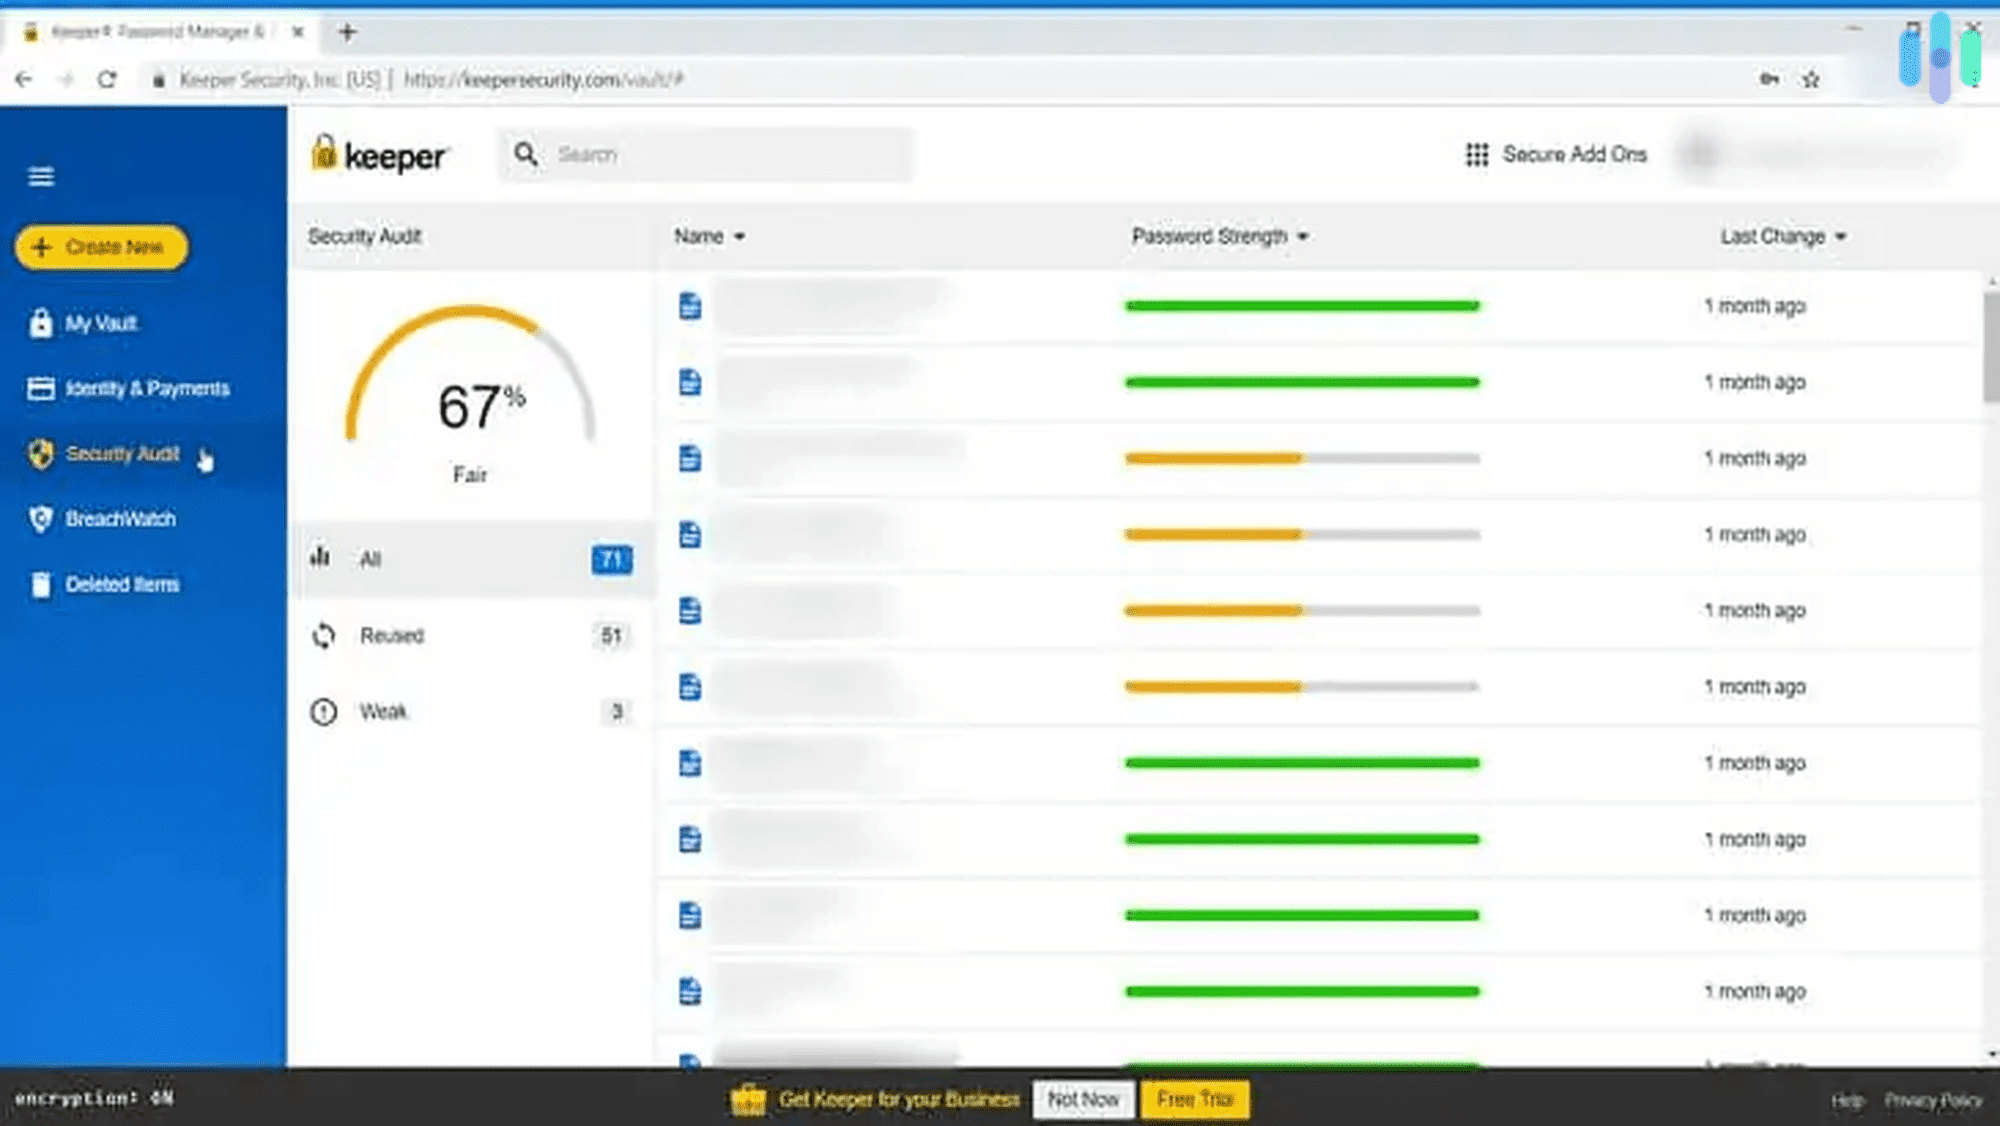Expand the Password Strength sort dropdown

pyautogui.click(x=1302, y=237)
